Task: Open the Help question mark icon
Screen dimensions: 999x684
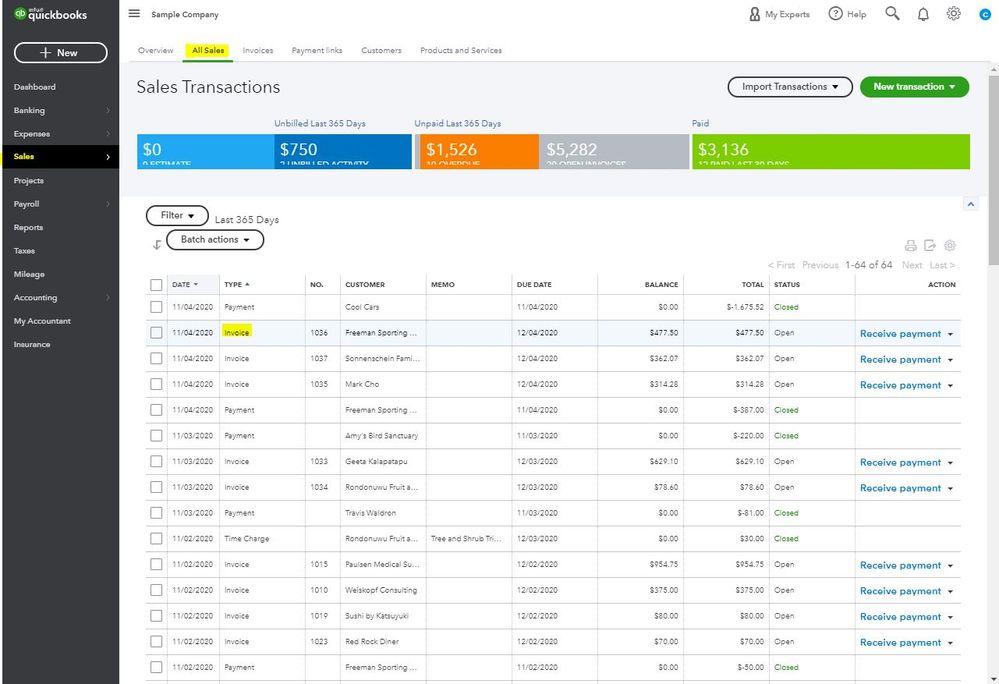Action: click(x=835, y=13)
